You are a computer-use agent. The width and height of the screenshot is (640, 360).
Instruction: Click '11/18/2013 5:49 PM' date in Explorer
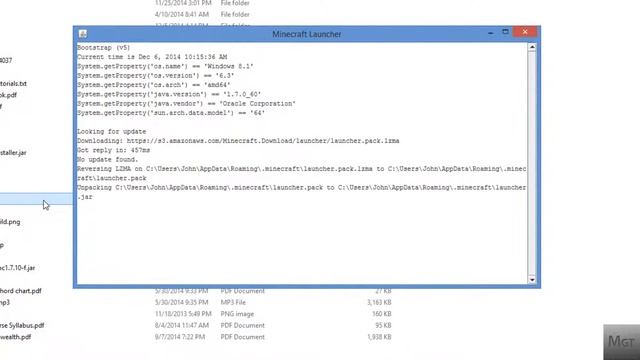coord(183,314)
